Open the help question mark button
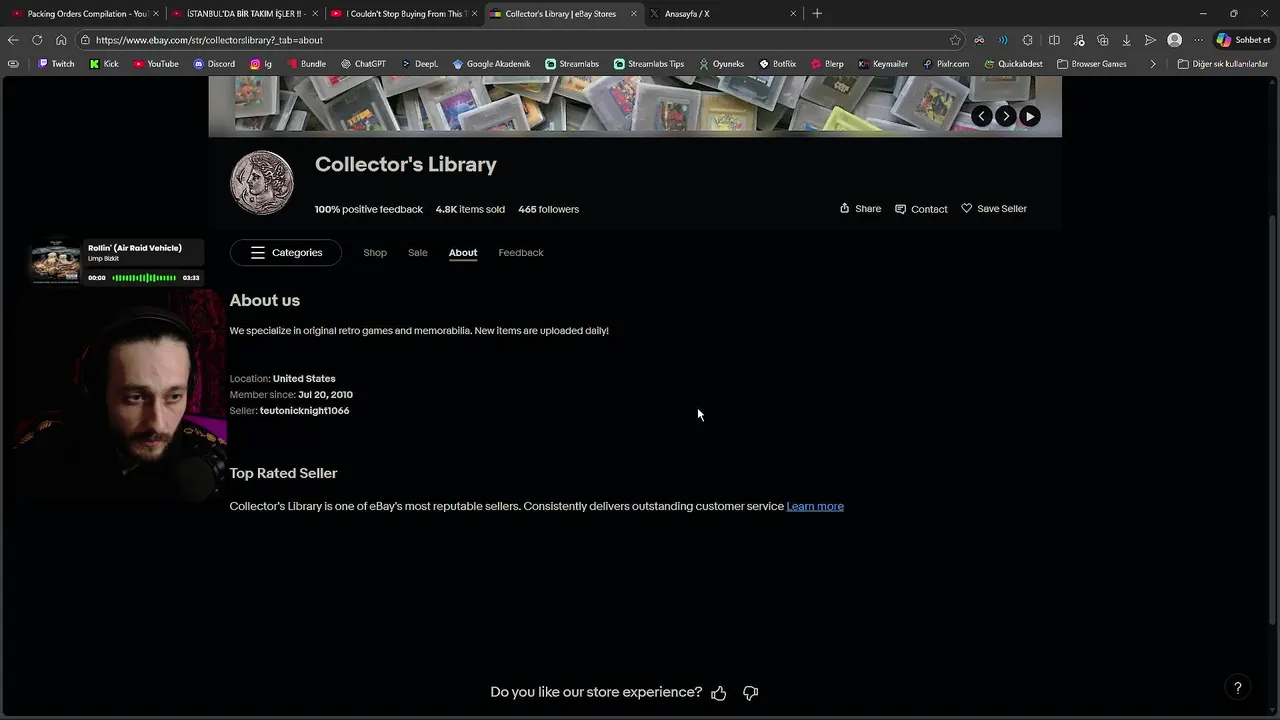Screen dimensions: 1280x720 click(1237, 688)
